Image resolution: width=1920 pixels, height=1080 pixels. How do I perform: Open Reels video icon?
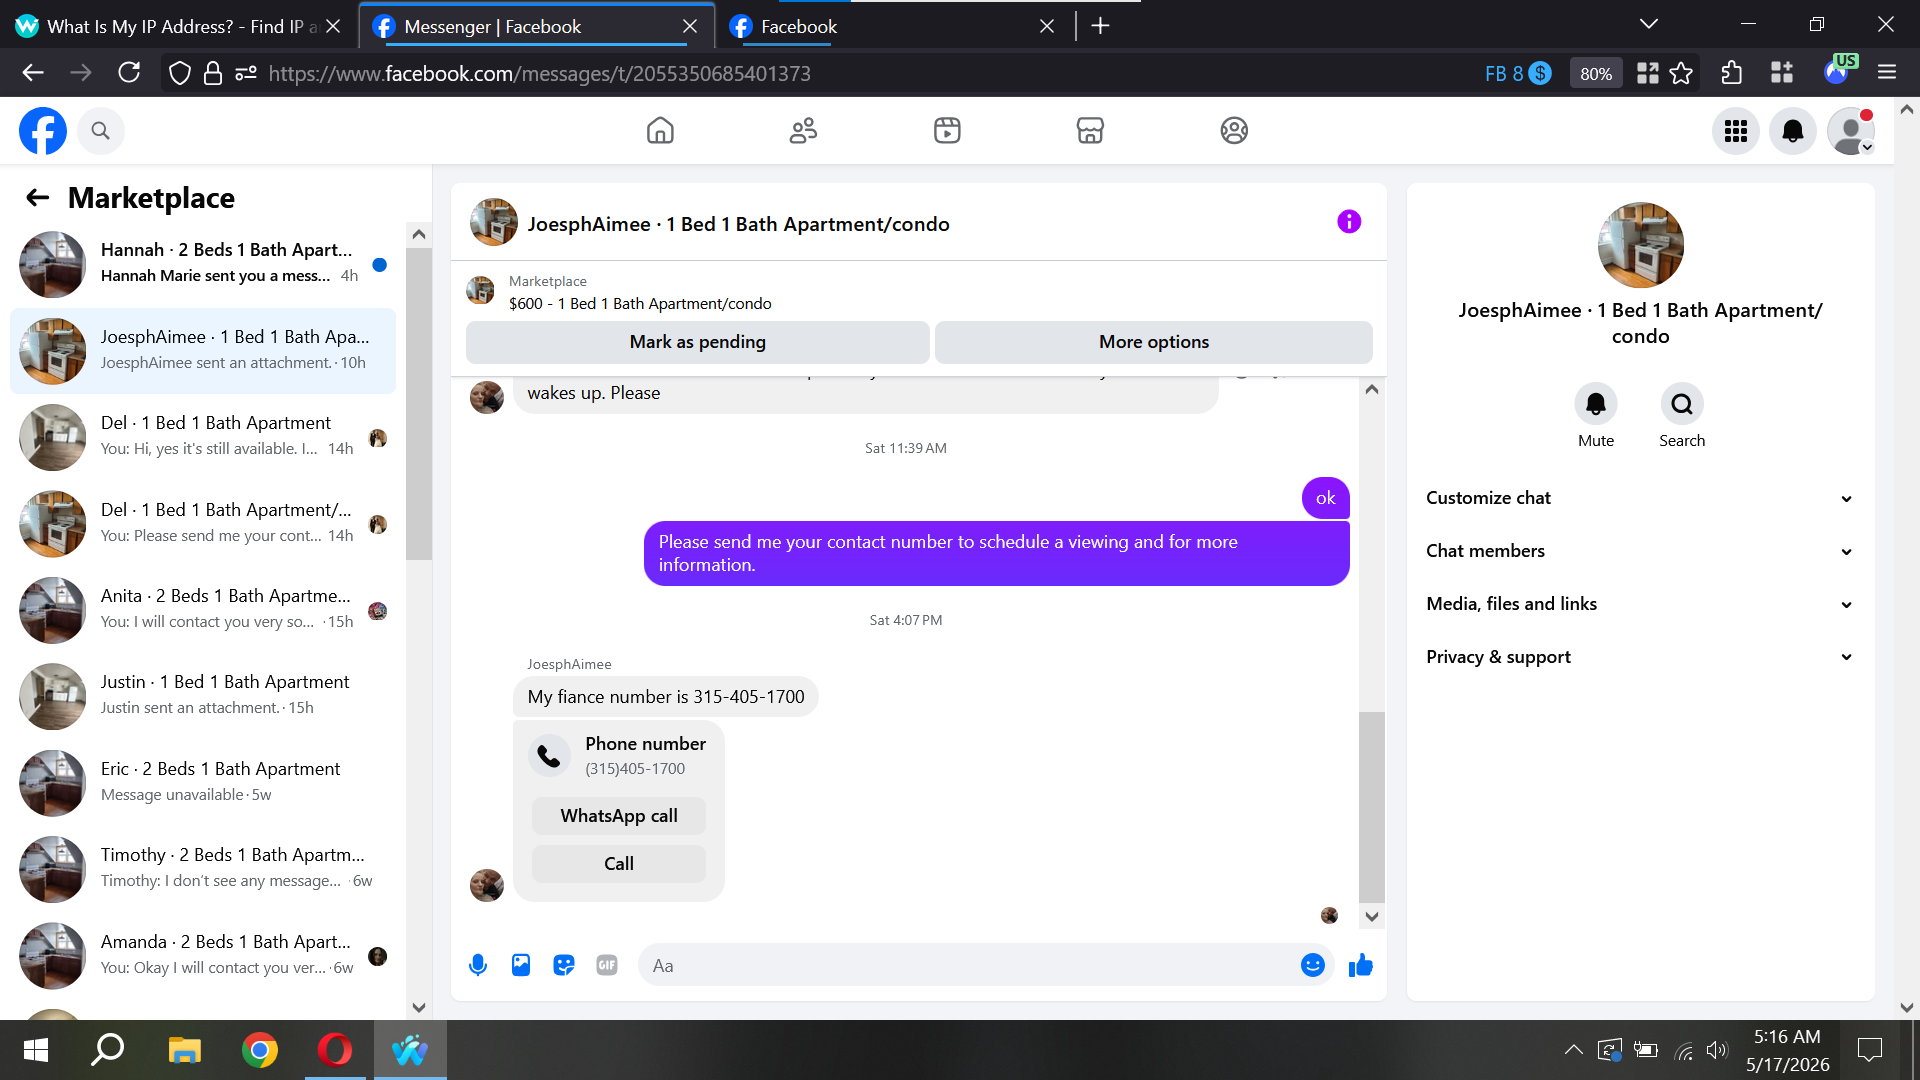click(947, 131)
